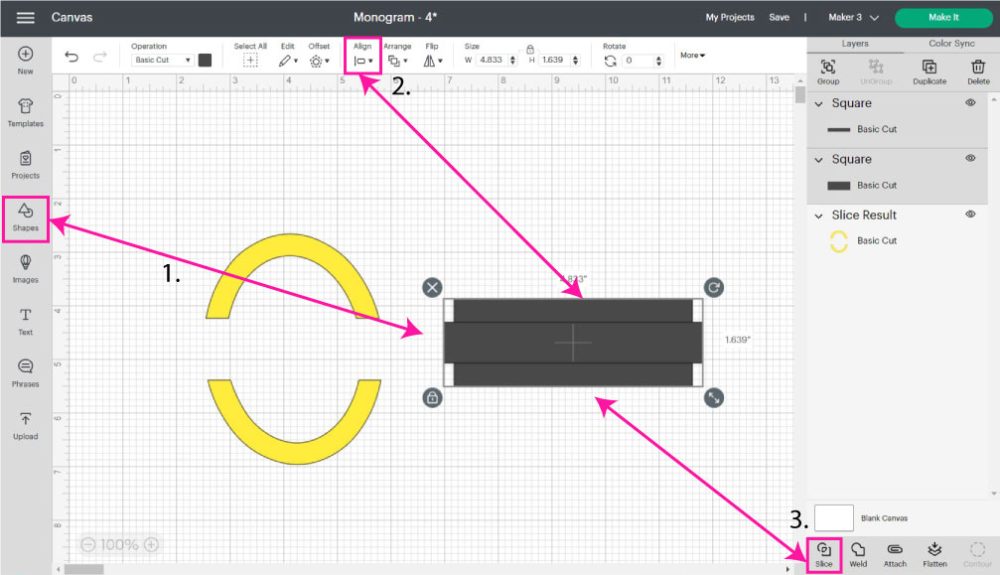Toggle the size aspect ratio lock
Screen dimensions: 1000x575
point(529,48)
